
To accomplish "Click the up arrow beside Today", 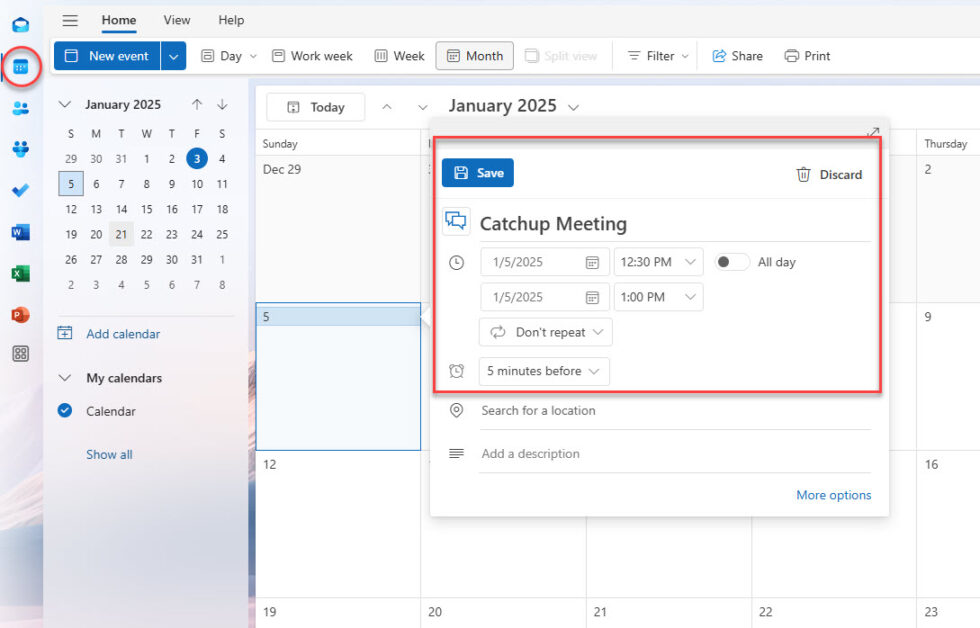I will point(387,107).
